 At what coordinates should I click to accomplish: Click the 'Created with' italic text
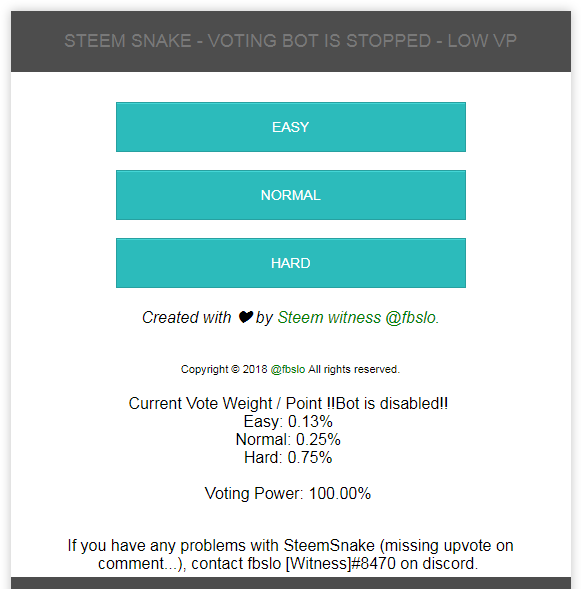tap(187, 318)
